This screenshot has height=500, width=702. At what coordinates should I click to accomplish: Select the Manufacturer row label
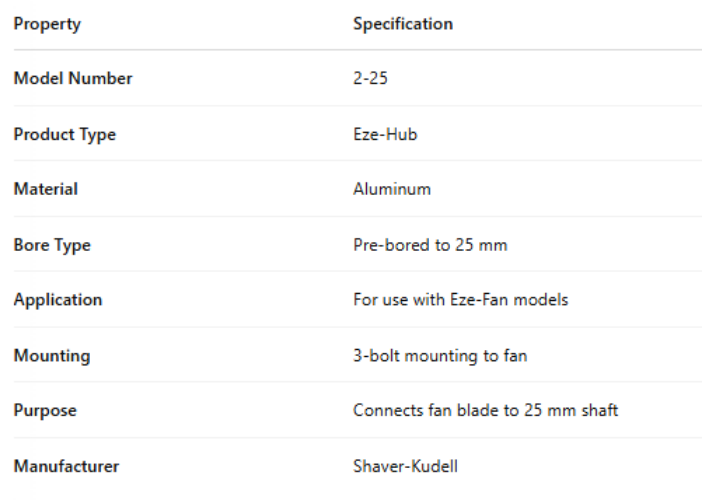click(65, 465)
